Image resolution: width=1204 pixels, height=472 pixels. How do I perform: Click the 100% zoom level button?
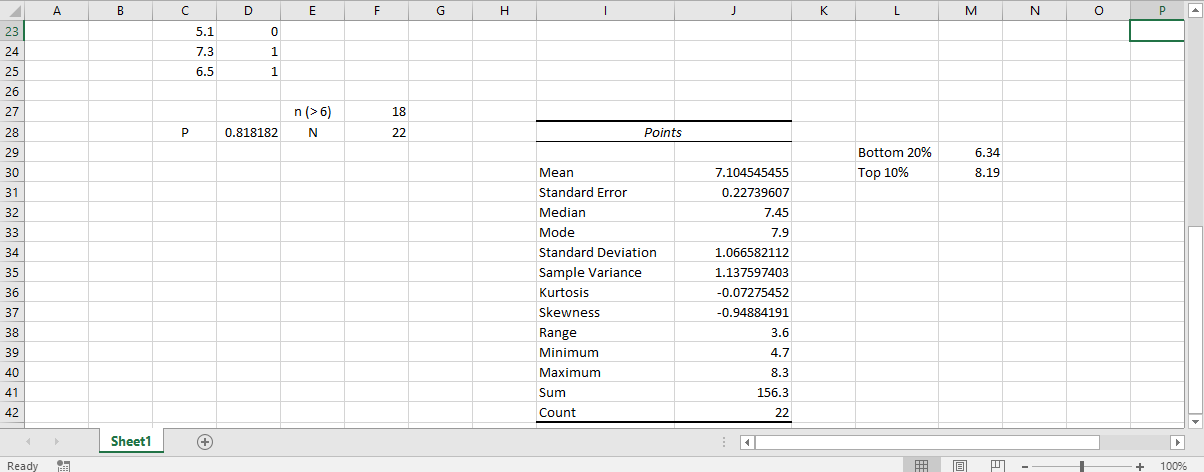[x=1173, y=466]
